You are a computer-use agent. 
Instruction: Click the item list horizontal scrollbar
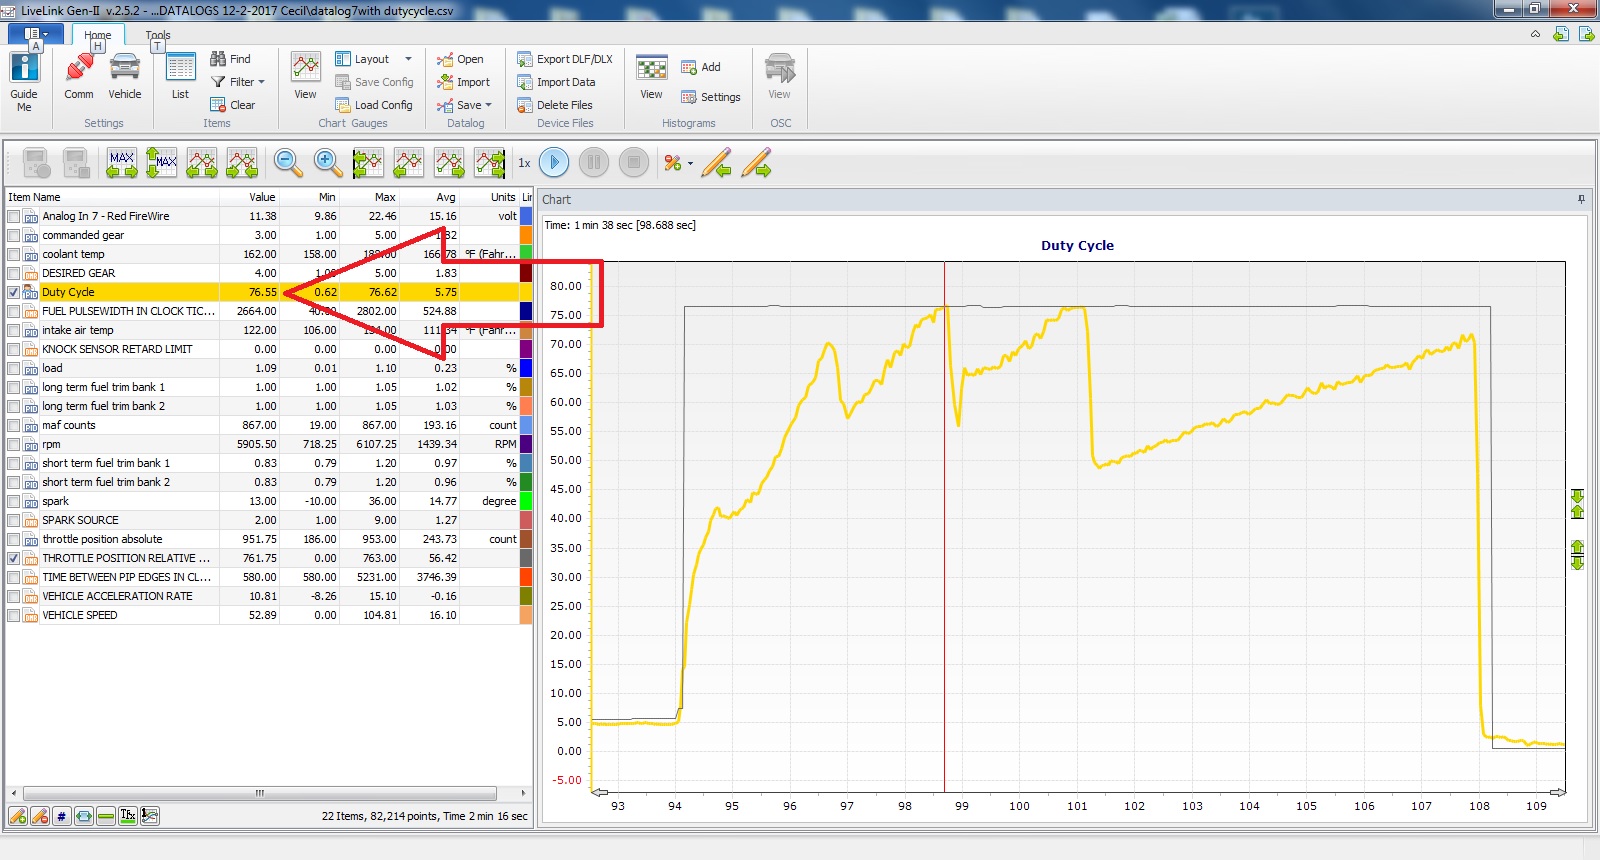[x=259, y=793]
